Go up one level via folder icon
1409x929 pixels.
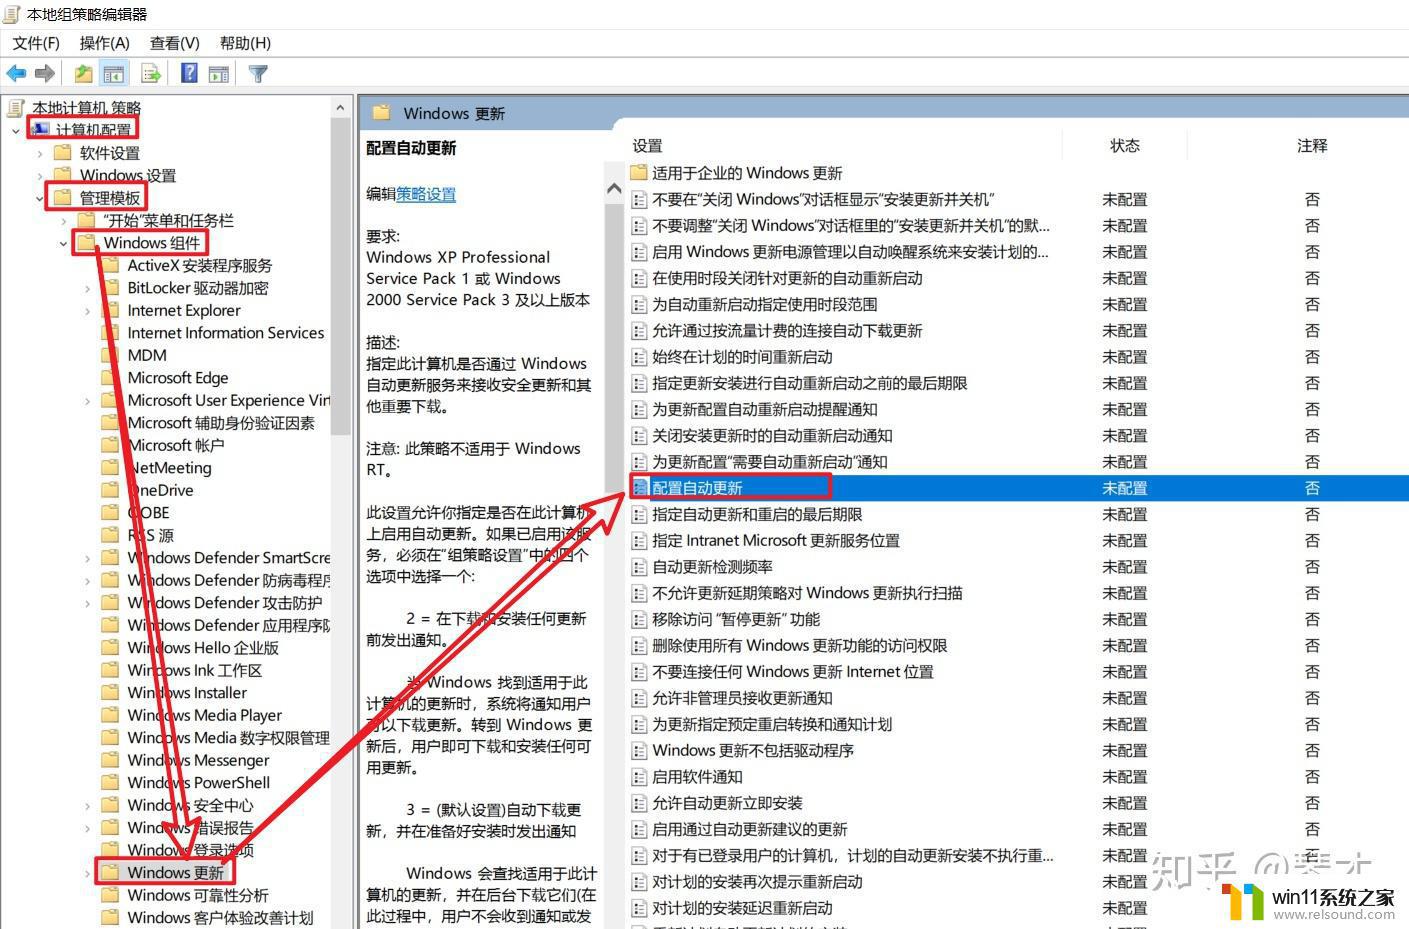click(x=84, y=73)
